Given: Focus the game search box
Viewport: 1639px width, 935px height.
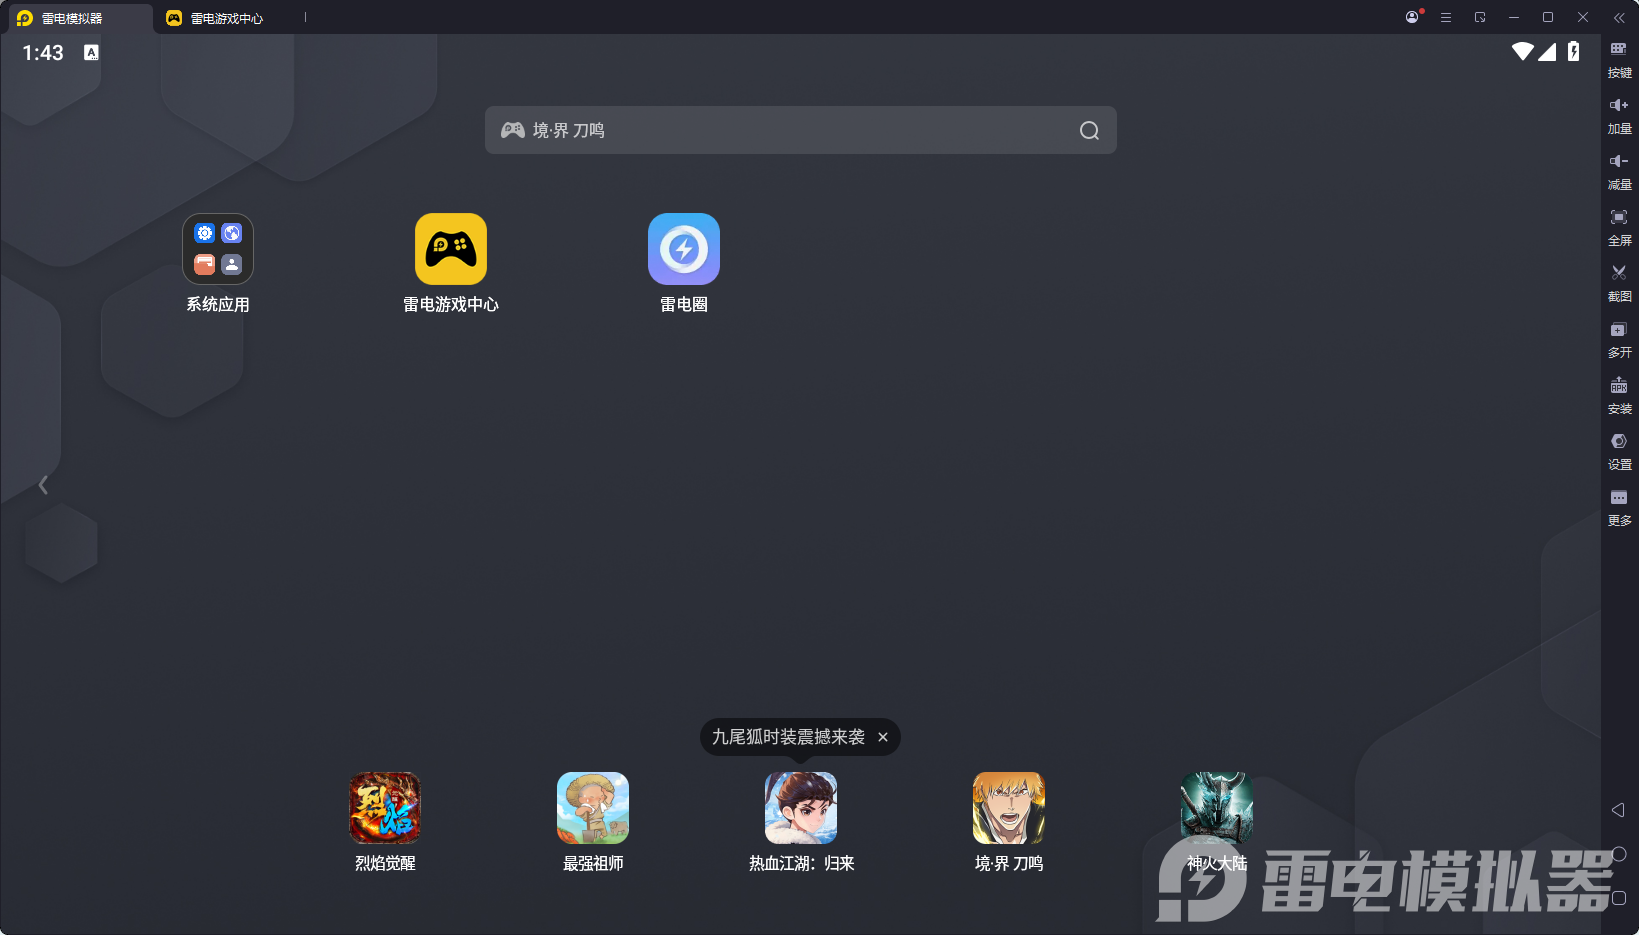Looking at the screenshot, I should (x=801, y=130).
